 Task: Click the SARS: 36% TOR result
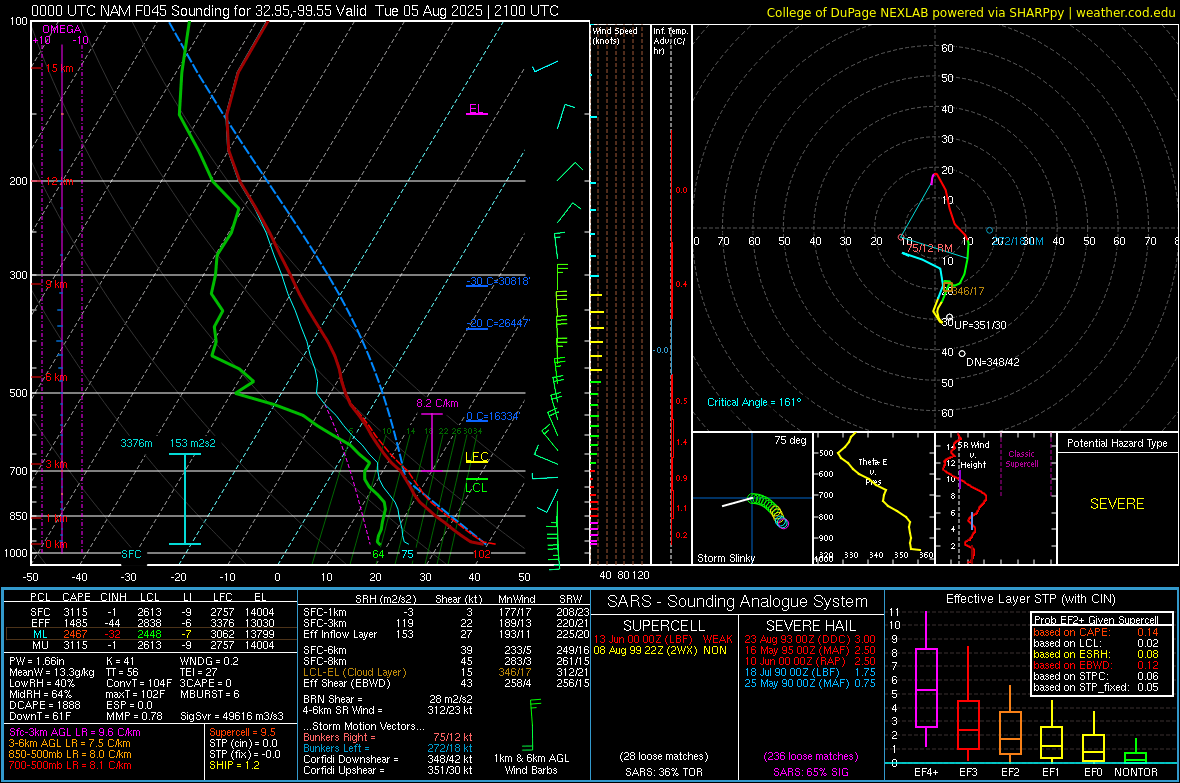tap(664, 772)
